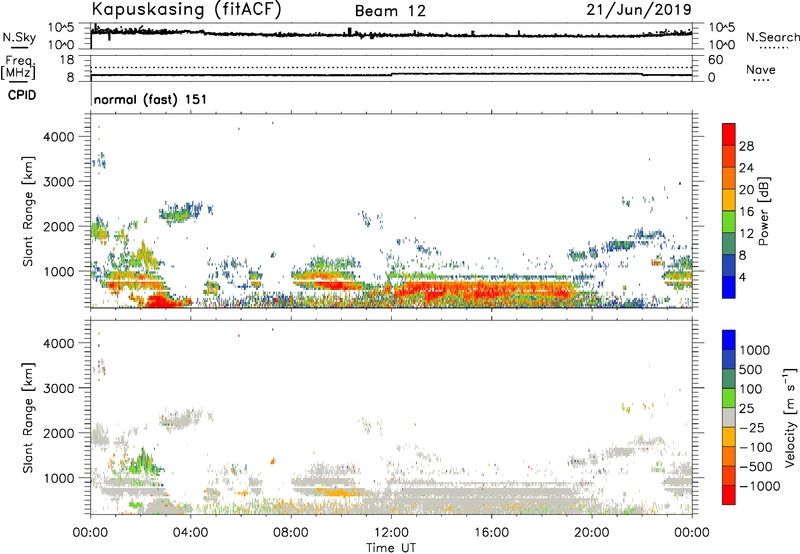Click the '08:00' time tick label
Viewport: 800px width, 554px height.
[291, 533]
